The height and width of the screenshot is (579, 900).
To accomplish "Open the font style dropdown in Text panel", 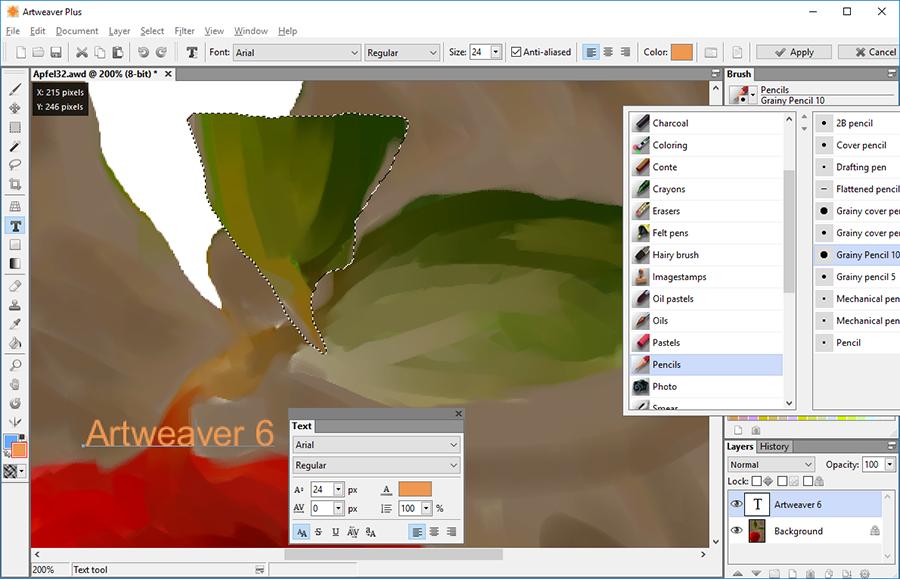I will click(x=376, y=466).
